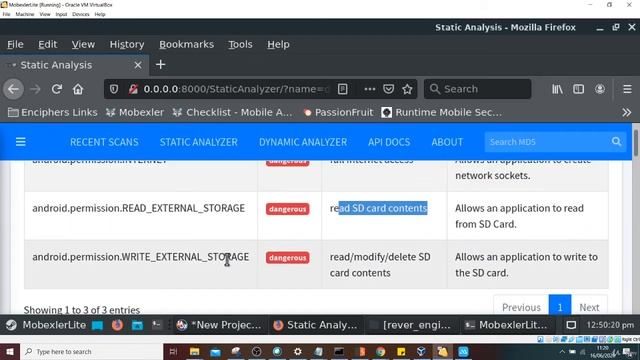
Task: Open API DOCS
Action: [x=389, y=142]
